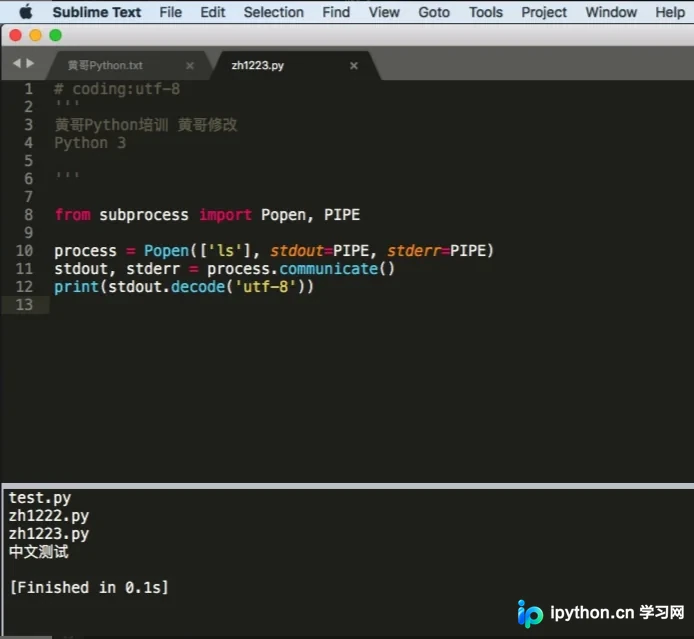Click the 'from' keyword on line 8
Viewport: 694px width, 639px height.
(73, 215)
